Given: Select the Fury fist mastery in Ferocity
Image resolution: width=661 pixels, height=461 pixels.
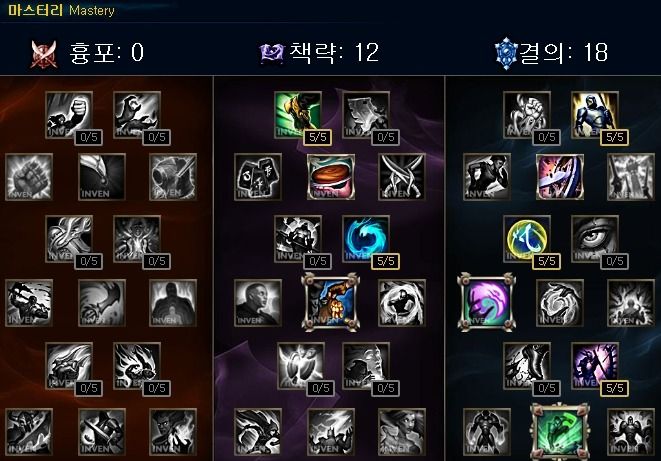Looking at the screenshot, I should click(69, 115).
